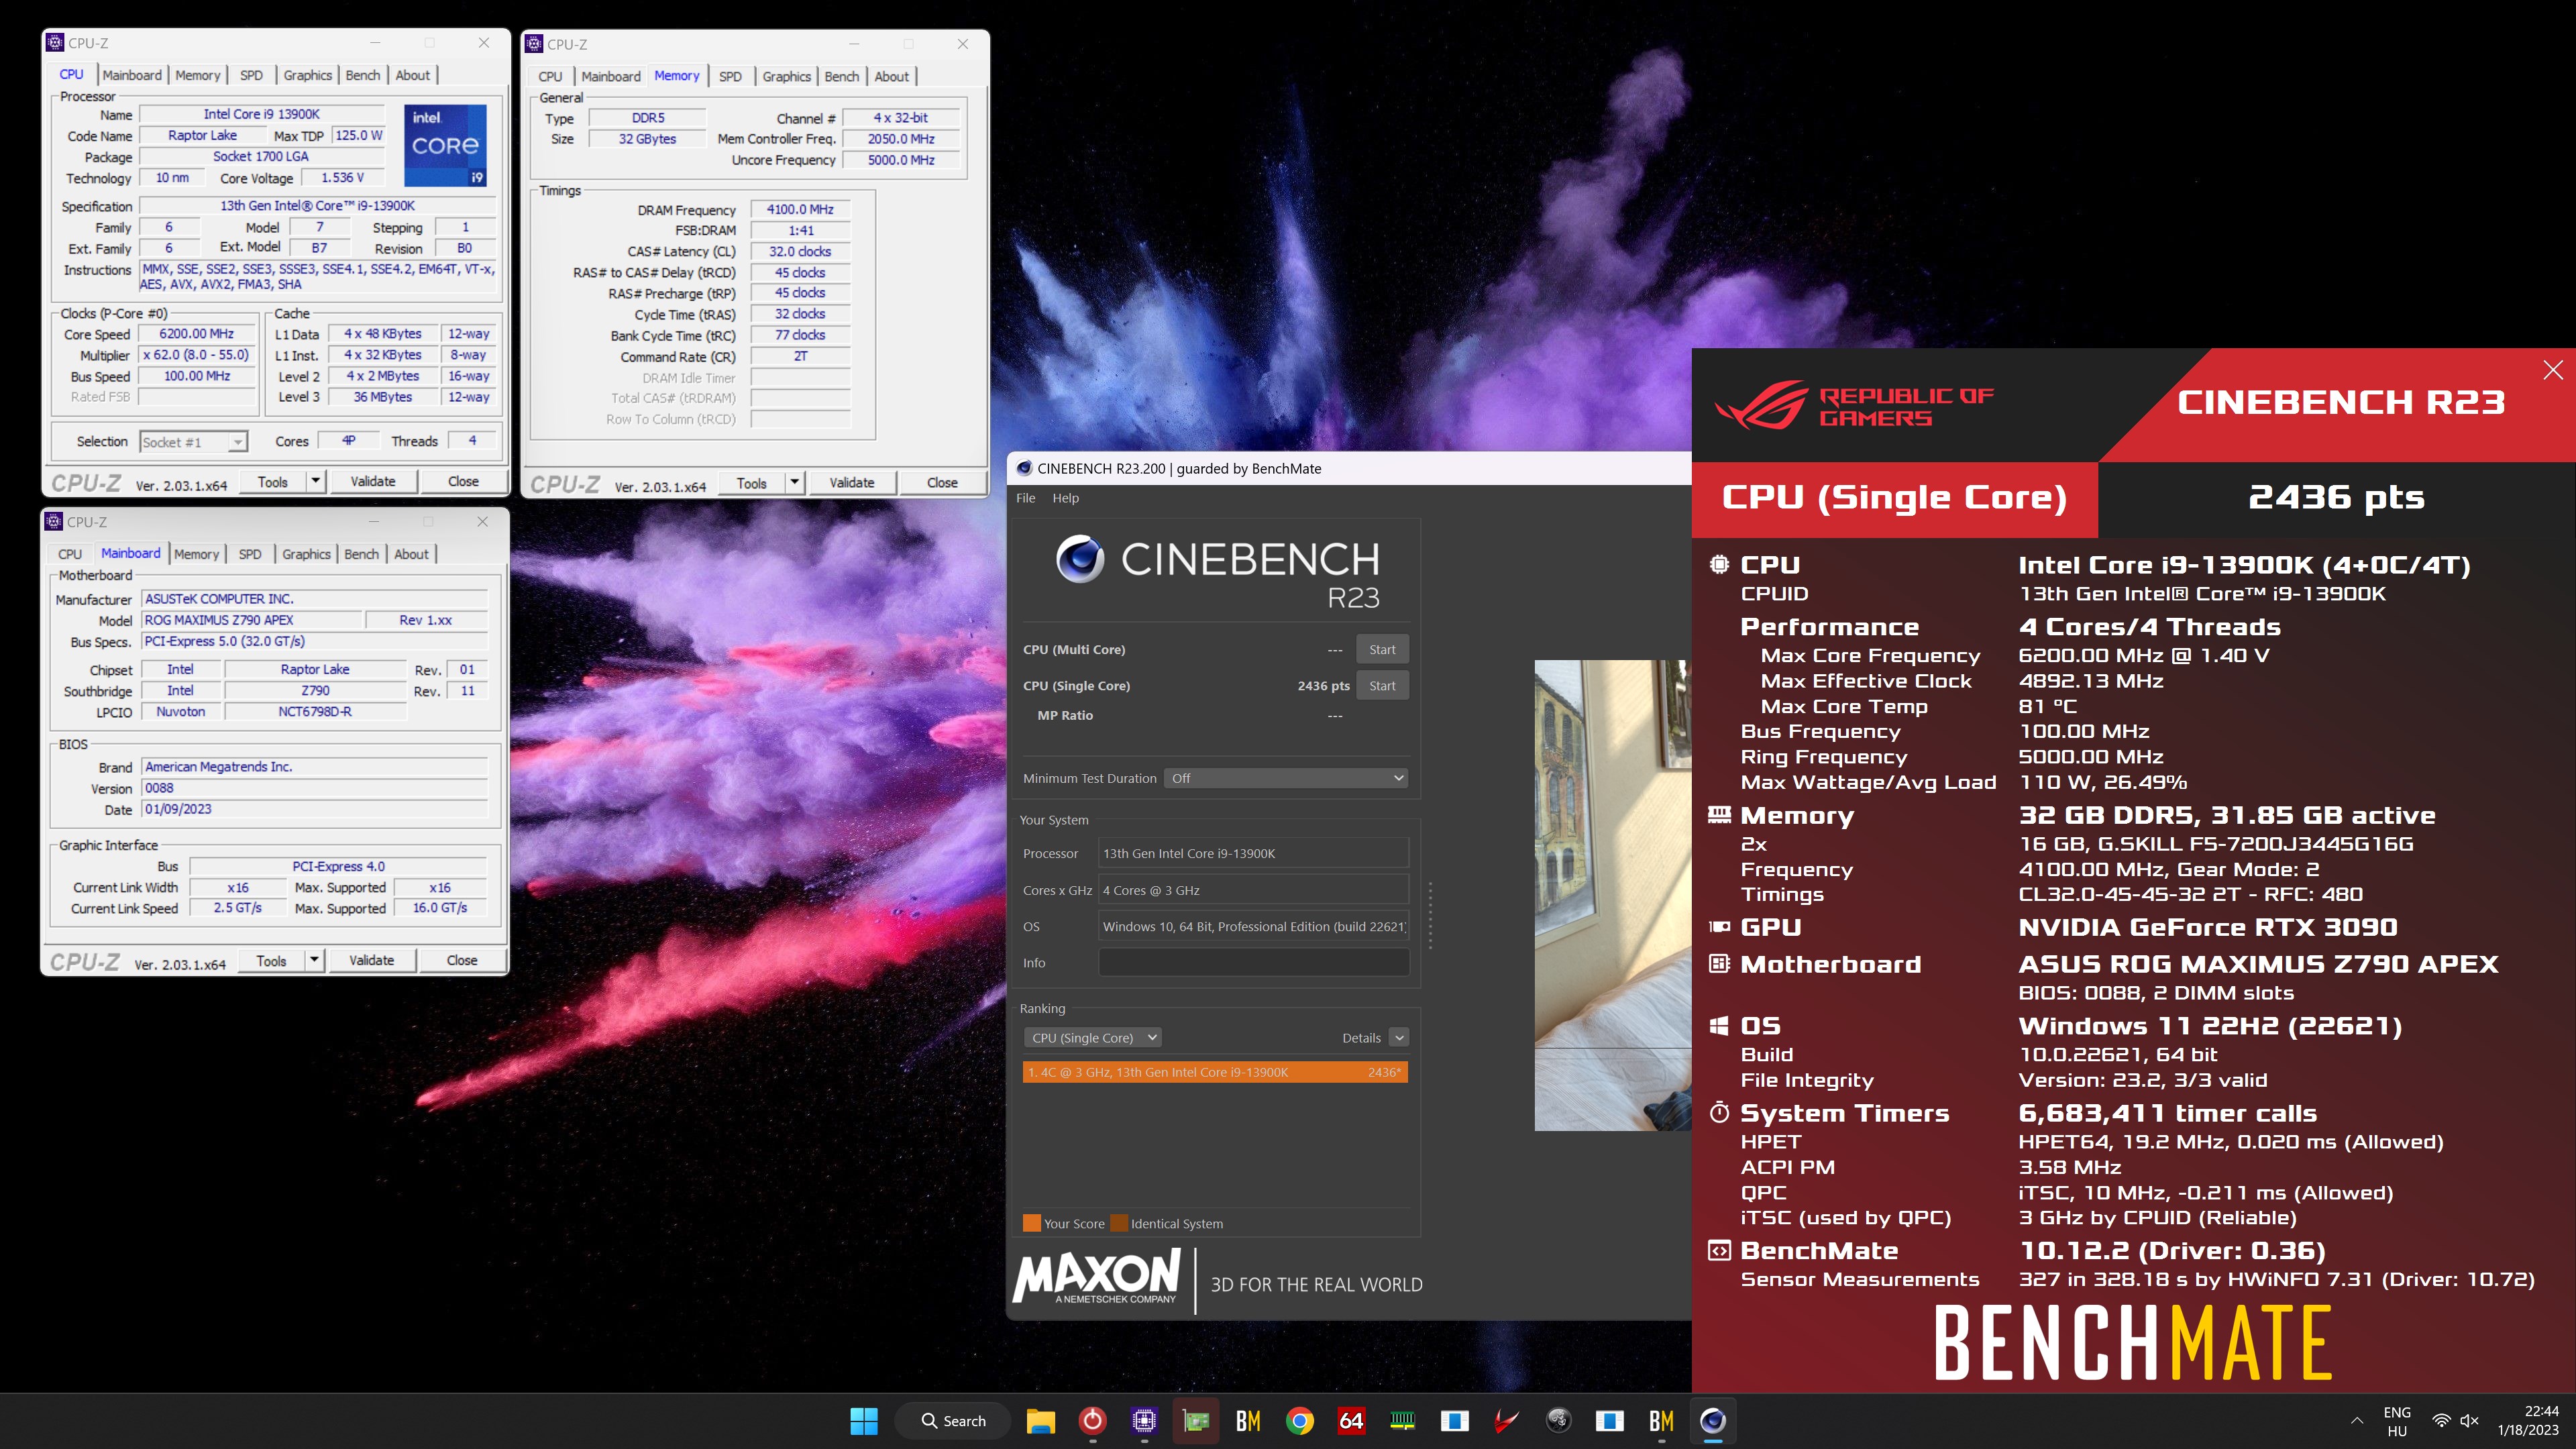Click the BenchMate panel GPU icon

1719,927
